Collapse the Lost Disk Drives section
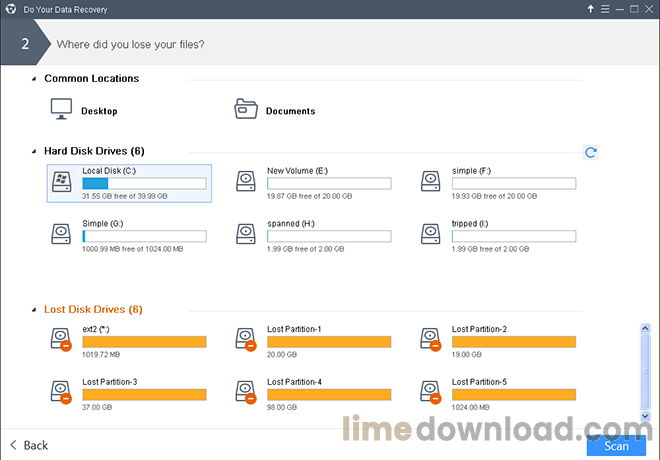Viewport: 660px width, 460px height. 34,310
